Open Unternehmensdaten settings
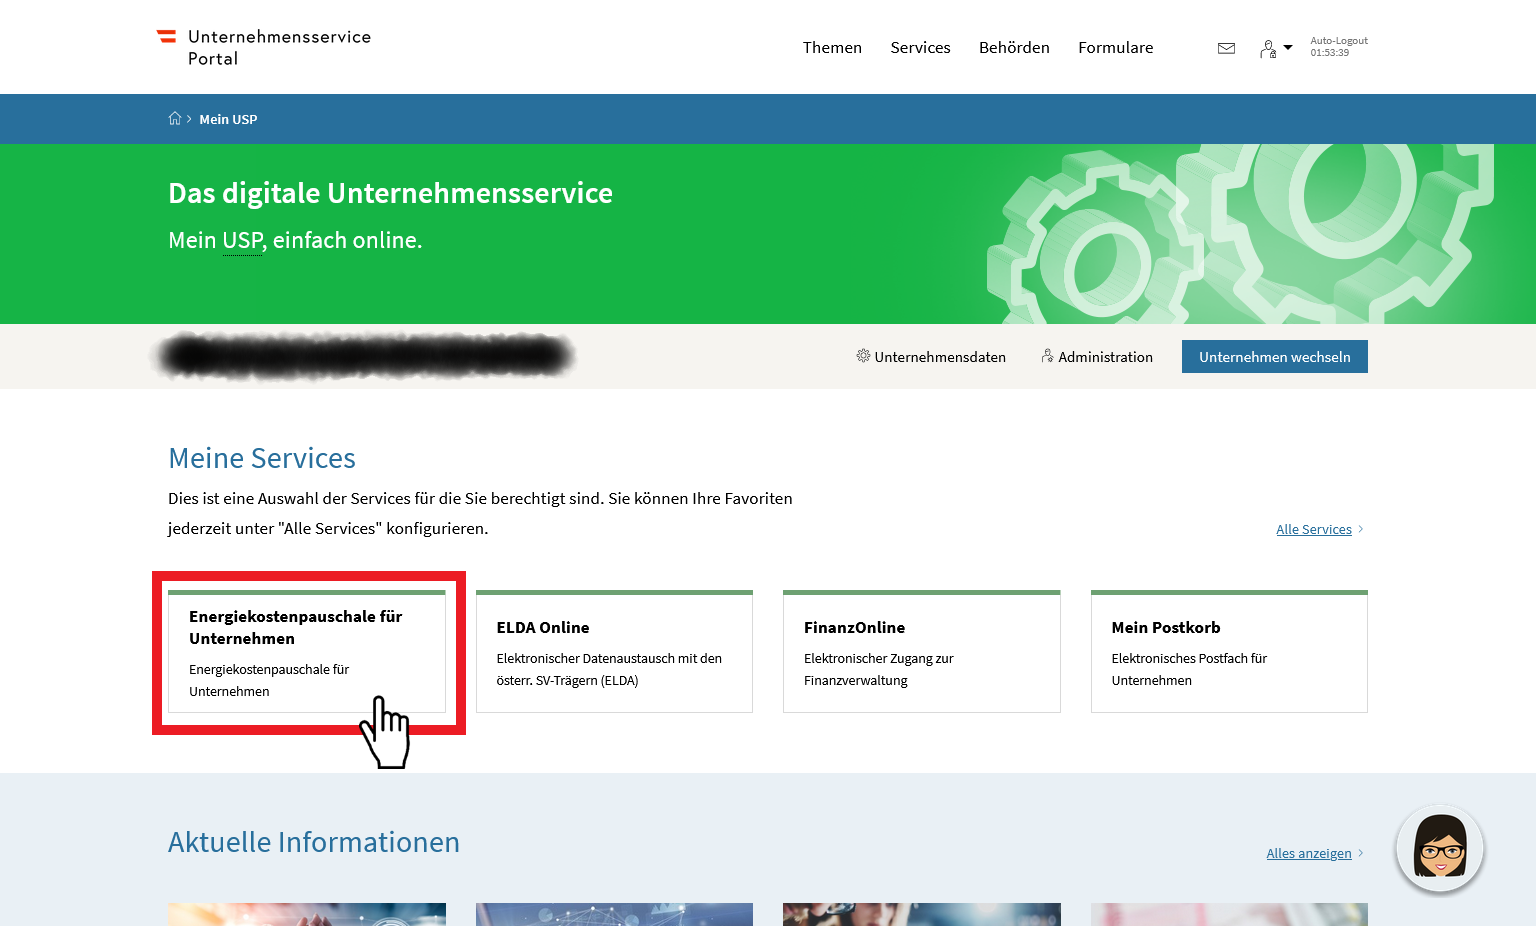This screenshot has width=1536, height=926. click(931, 357)
